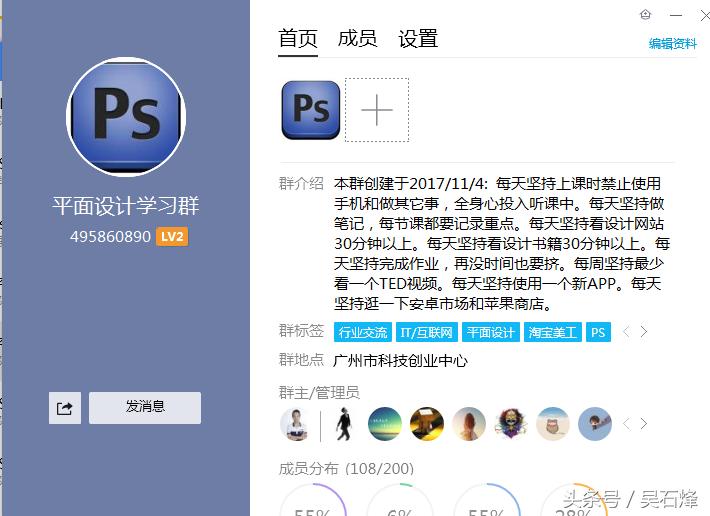710x516 pixels.
Task: Click the 群地点 label
Action: point(301,360)
